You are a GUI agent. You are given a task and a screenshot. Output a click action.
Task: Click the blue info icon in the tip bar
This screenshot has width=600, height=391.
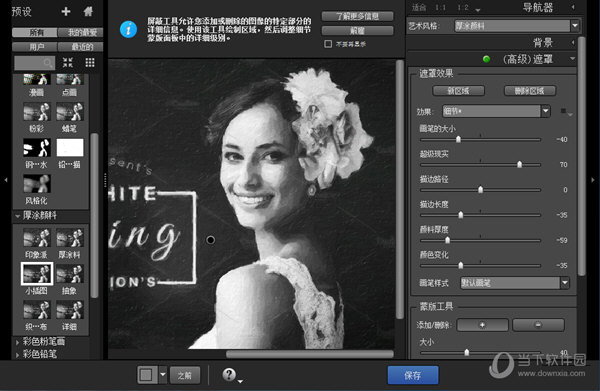(x=129, y=29)
